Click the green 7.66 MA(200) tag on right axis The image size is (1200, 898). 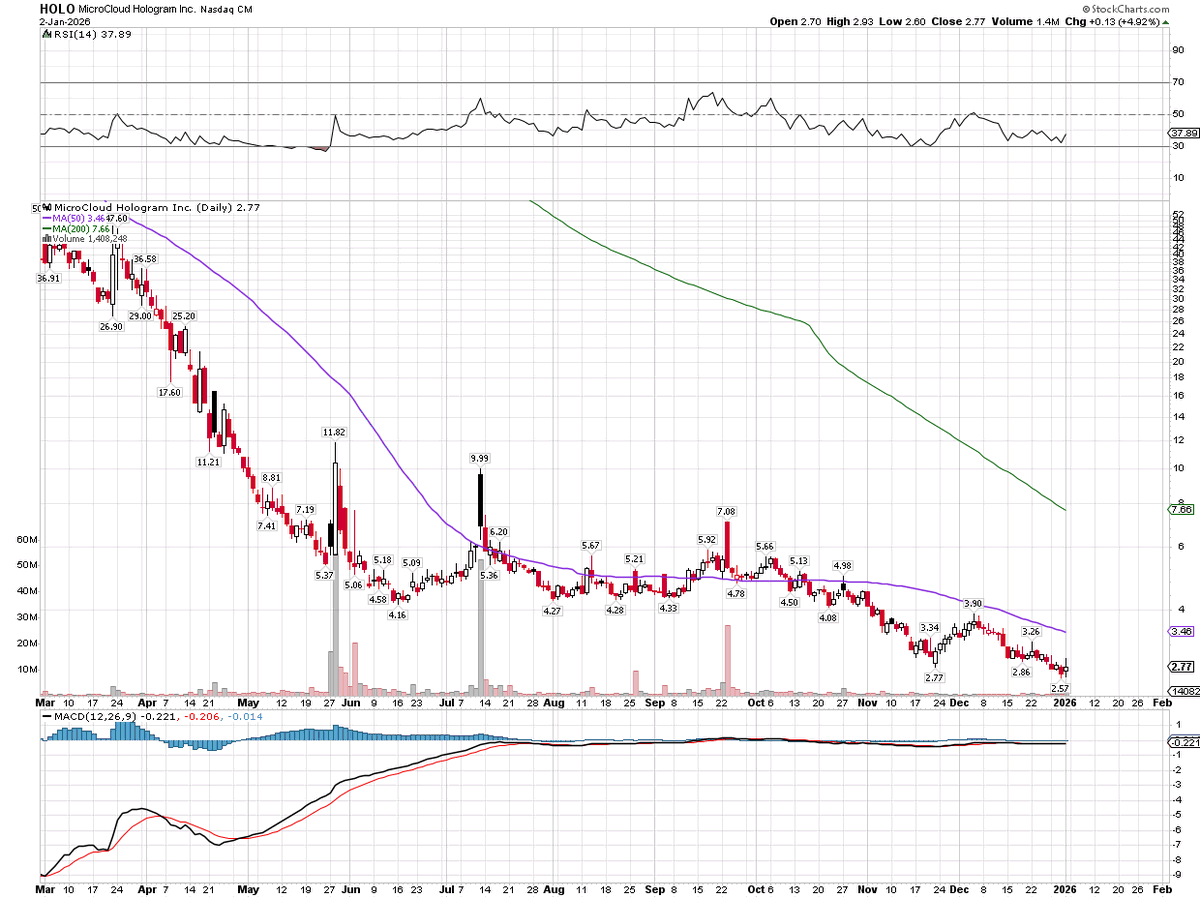click(x=1182, y=510)
